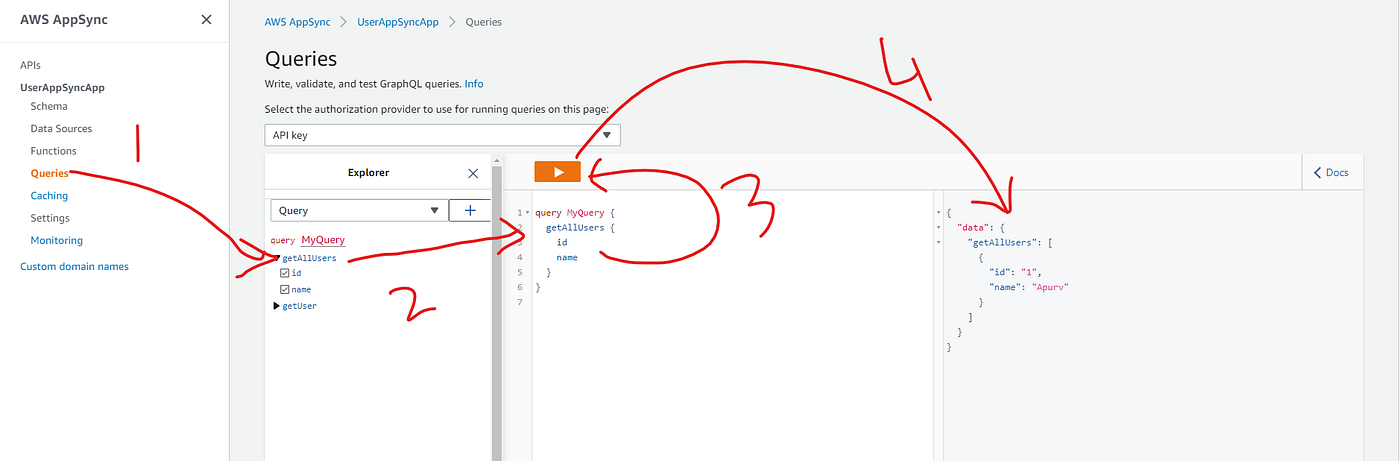Open Custom domain names link
The image size is (1400, 461).
(74, 266)
